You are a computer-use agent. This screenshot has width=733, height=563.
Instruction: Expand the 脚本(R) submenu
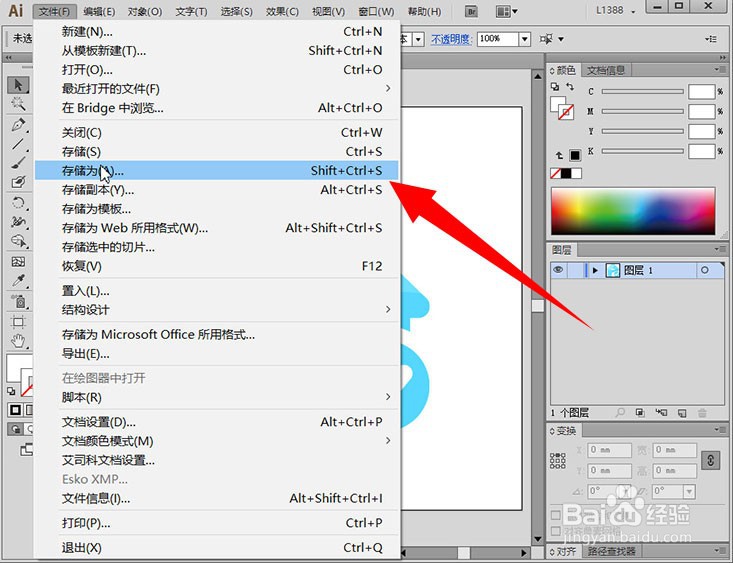(217, 397)
